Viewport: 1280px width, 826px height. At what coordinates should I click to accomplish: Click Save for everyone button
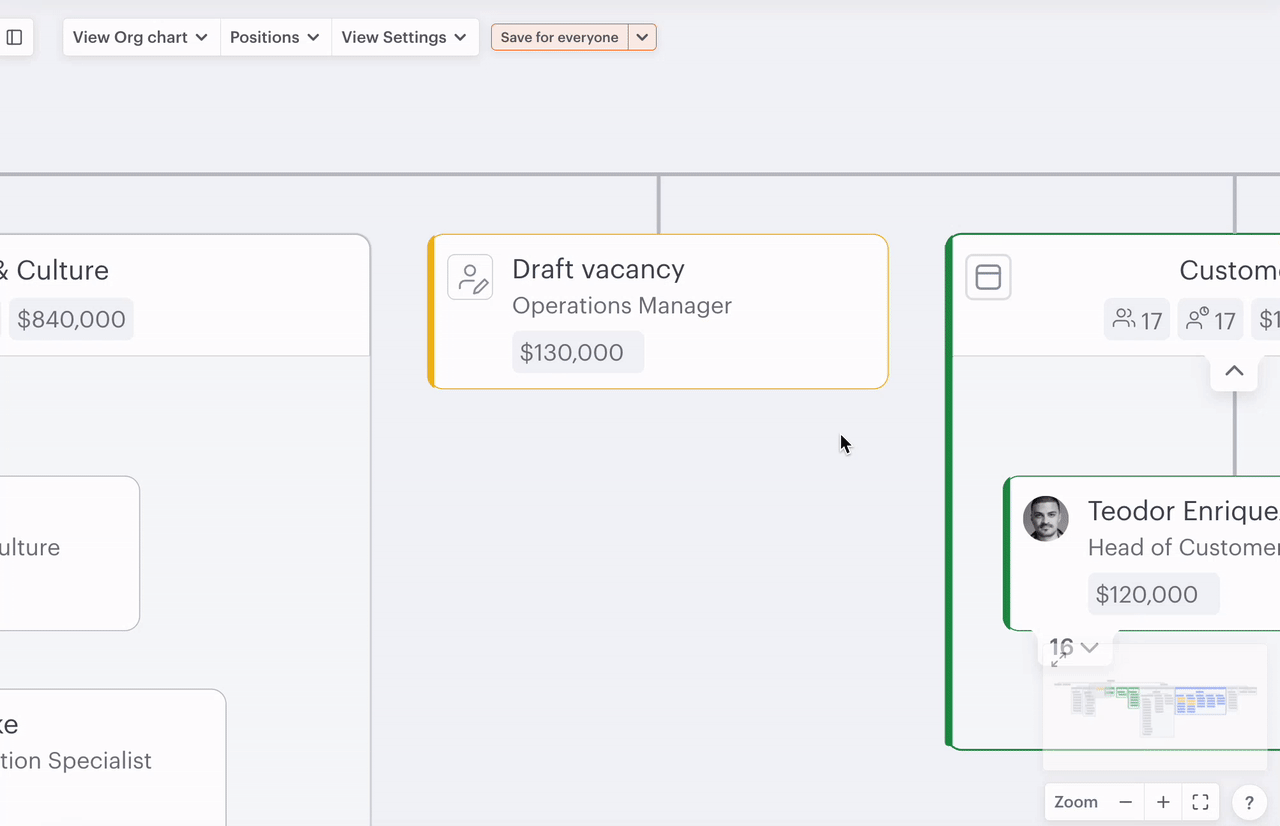point(559,37)
